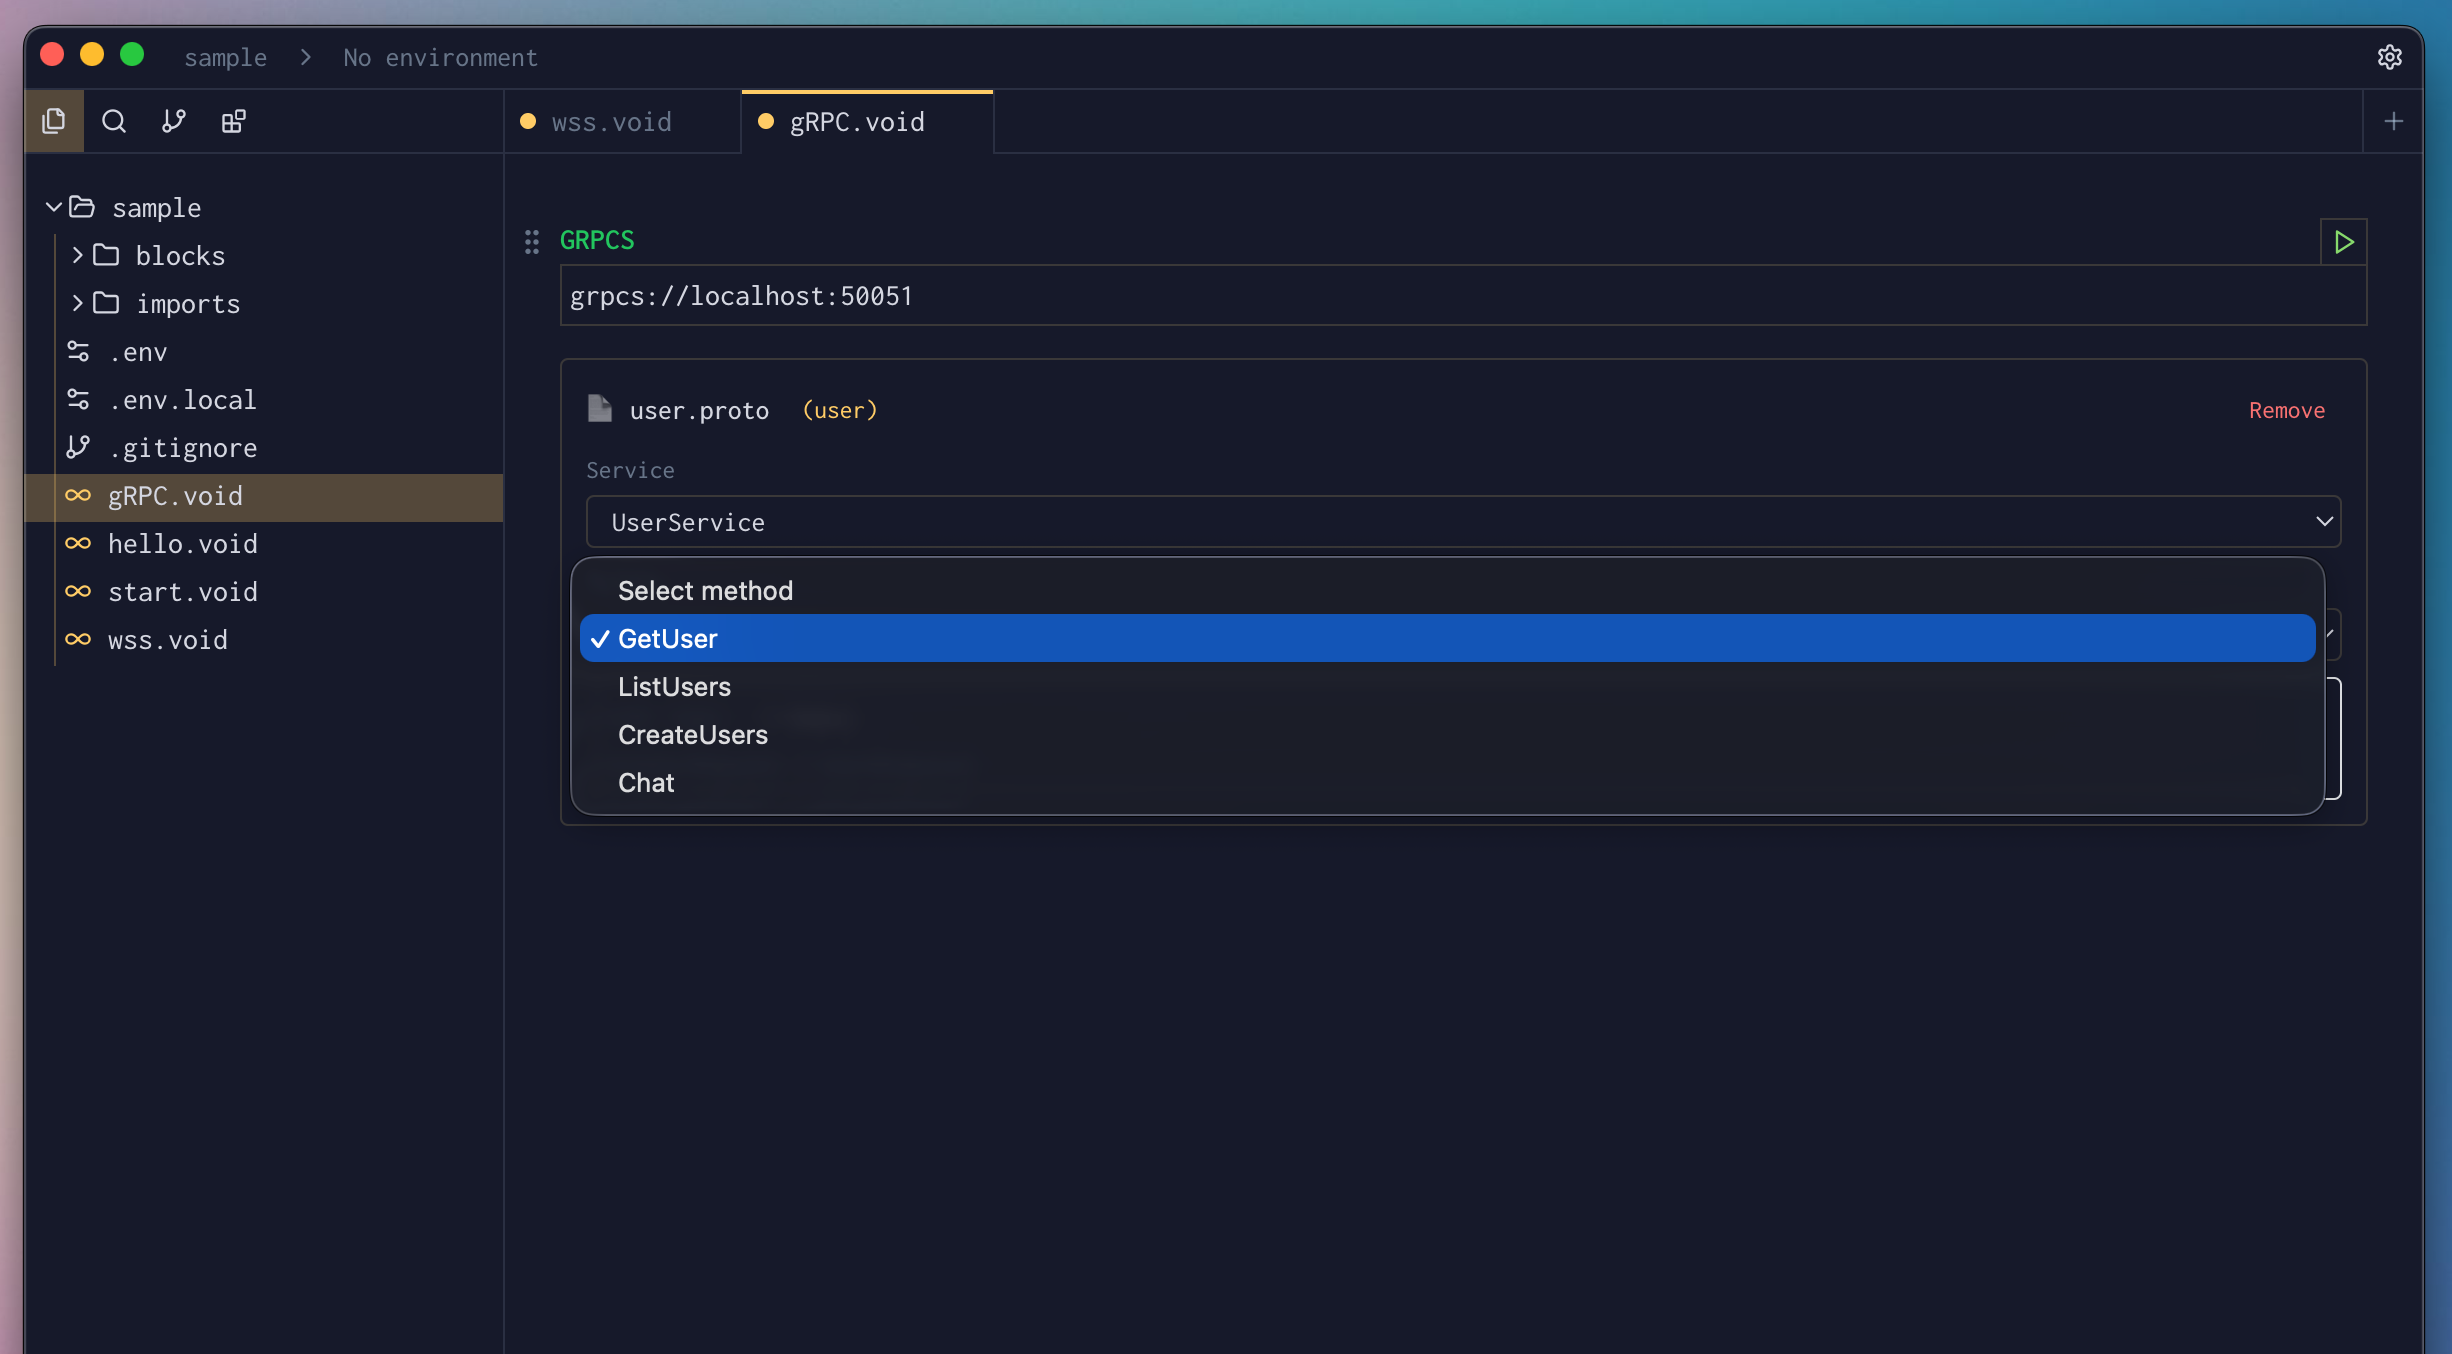Expand the imports folder
This screenshot has height=1354, width=2452.
77,303
